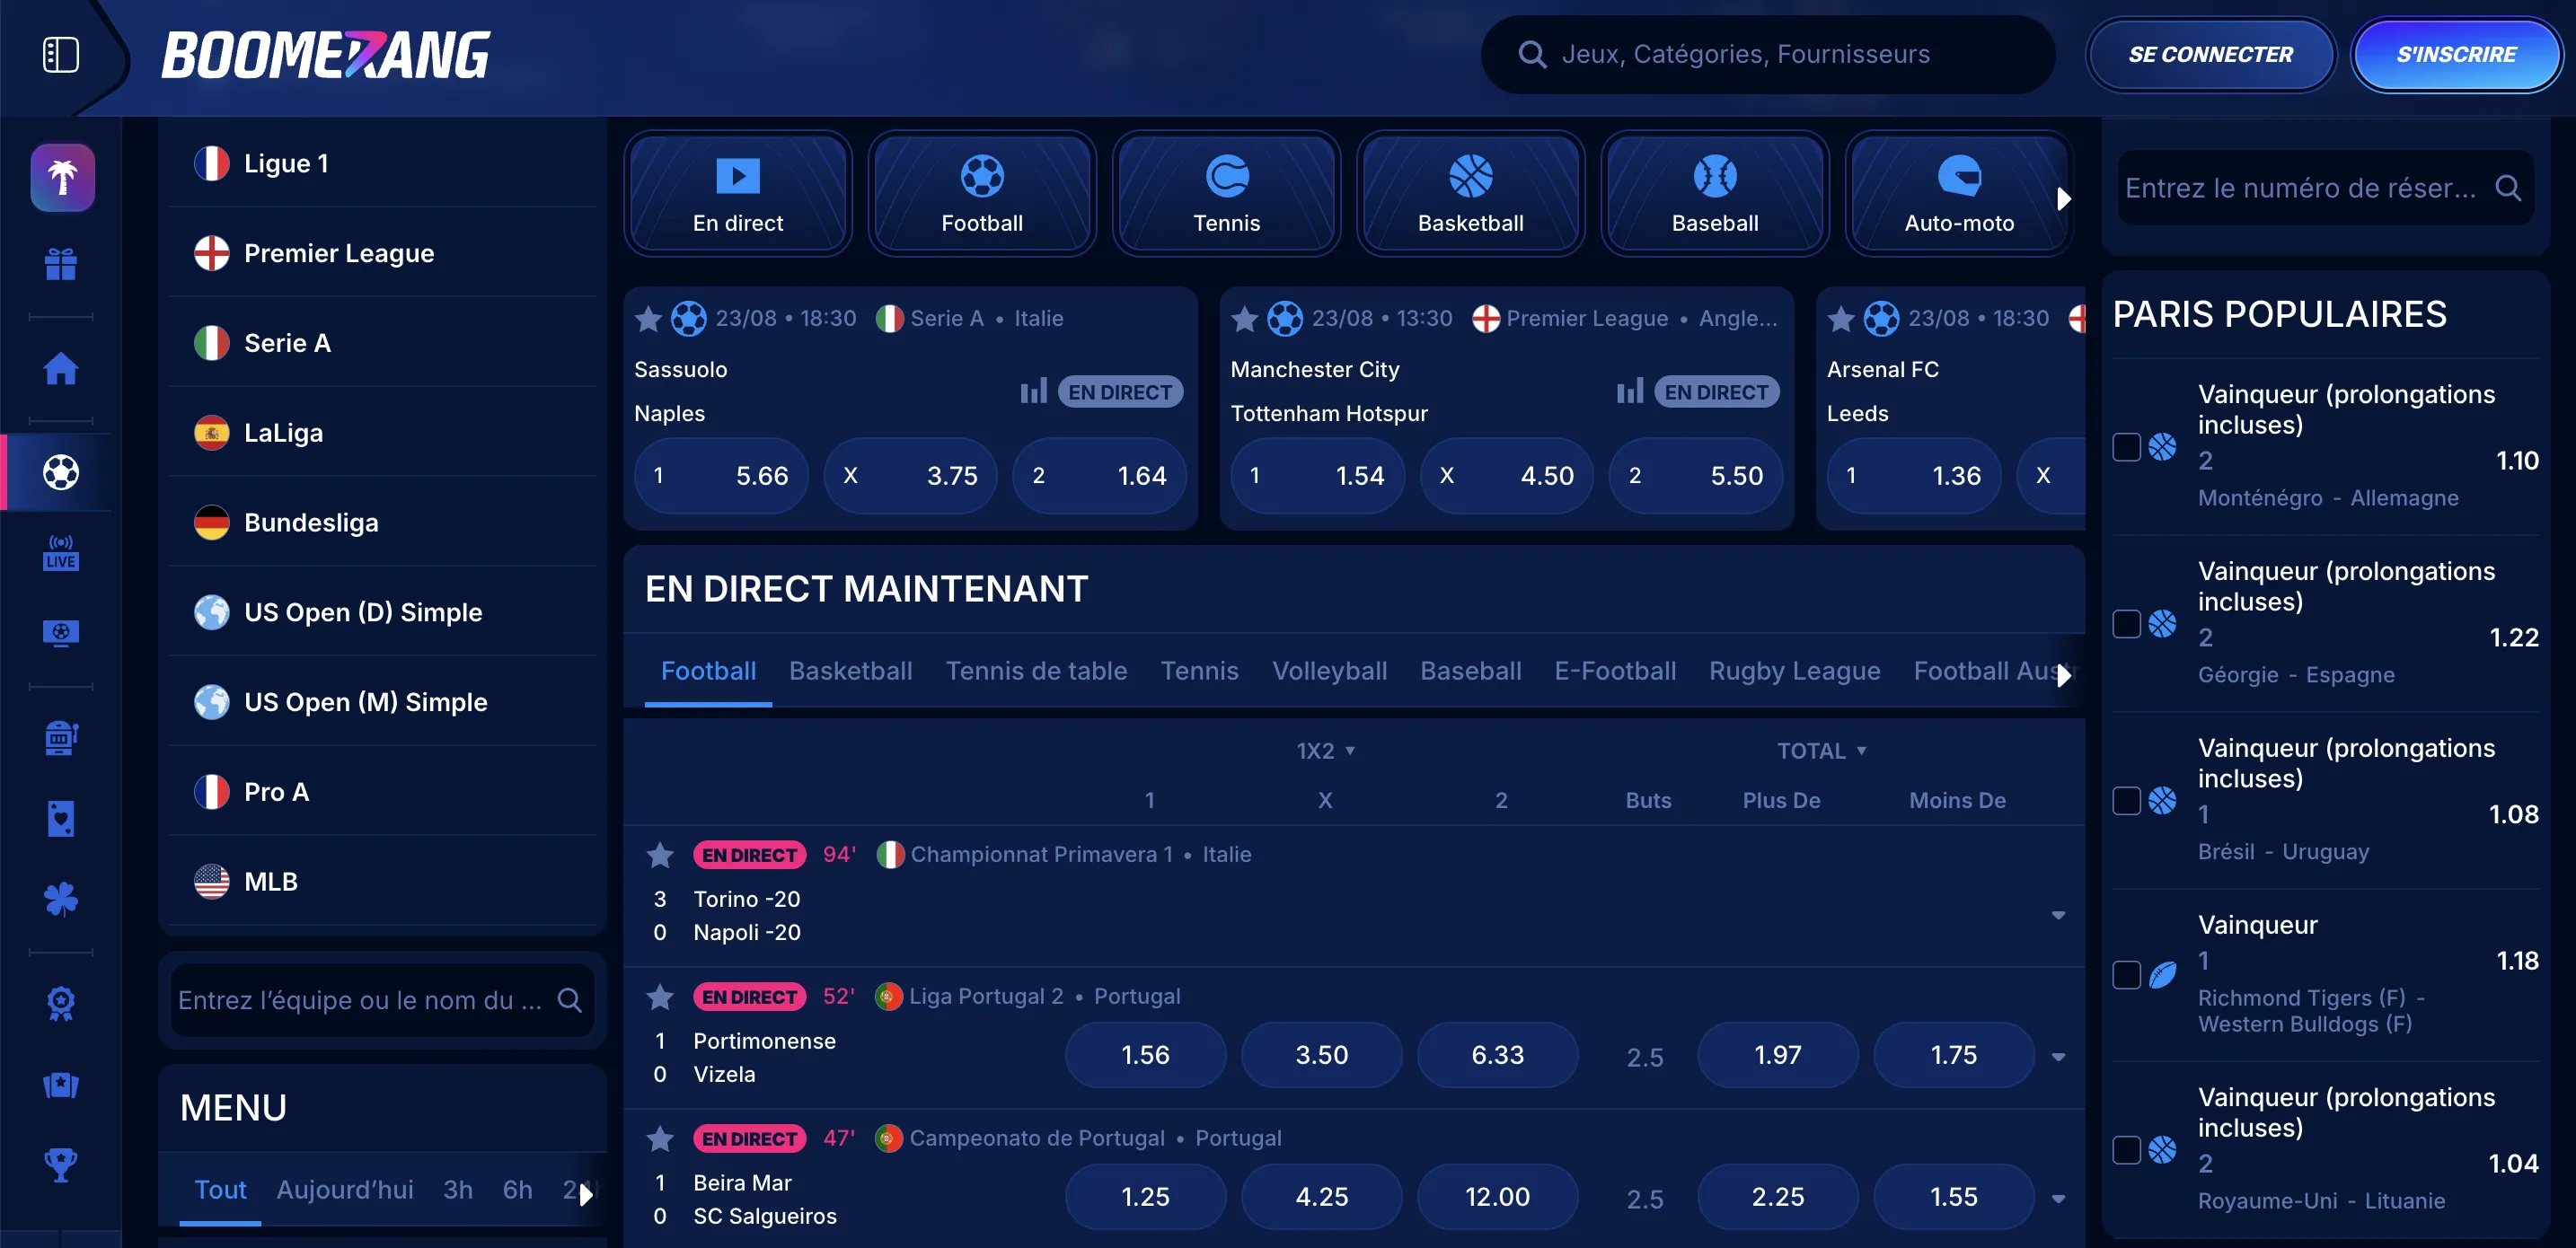Select the home icon in left sidebar
The width and height of the screenshot is (2576, 1248).
tap(60, 369)
